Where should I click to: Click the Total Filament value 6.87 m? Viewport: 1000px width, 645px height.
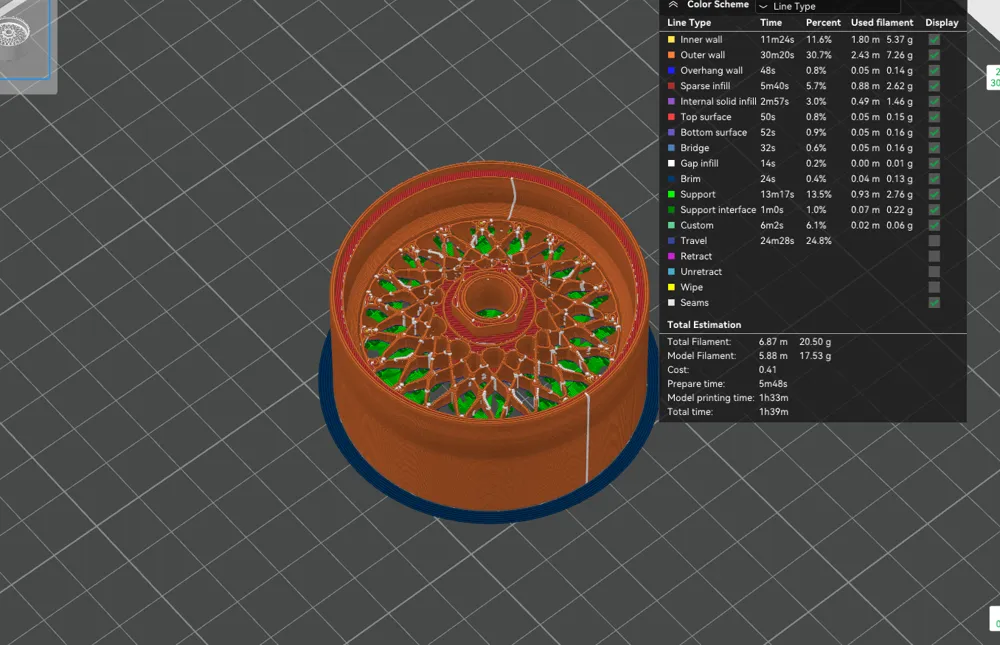click(773, 342)
